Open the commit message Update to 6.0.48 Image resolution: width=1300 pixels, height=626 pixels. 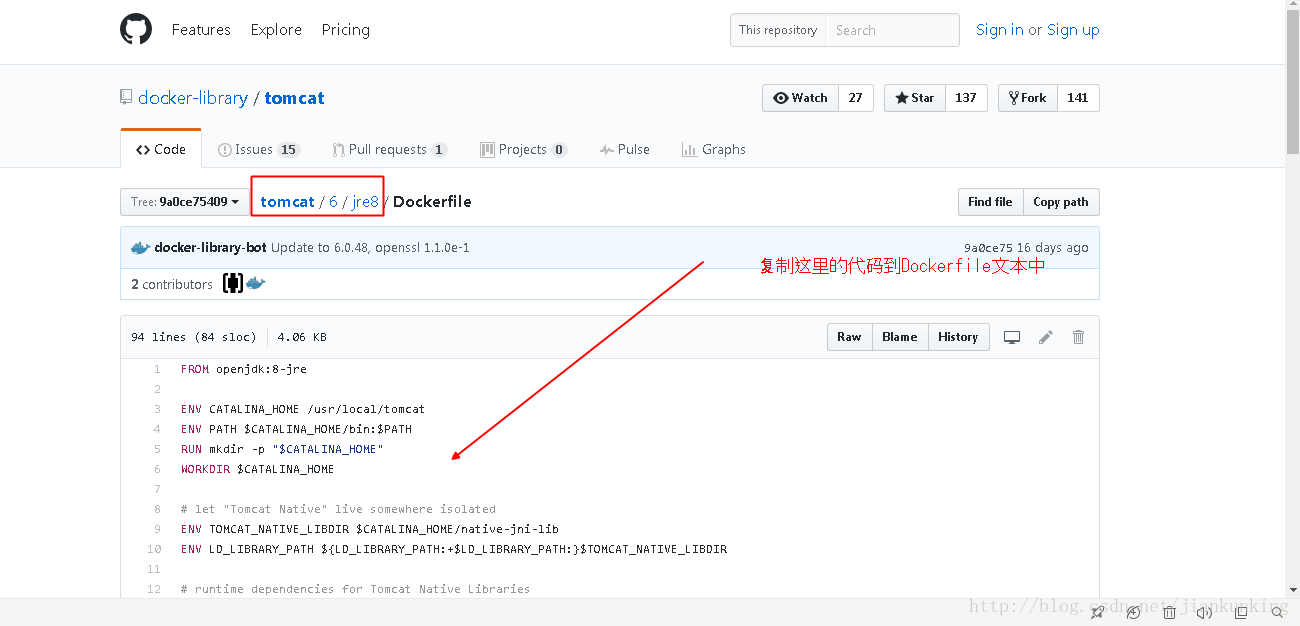tap(370, 247)
